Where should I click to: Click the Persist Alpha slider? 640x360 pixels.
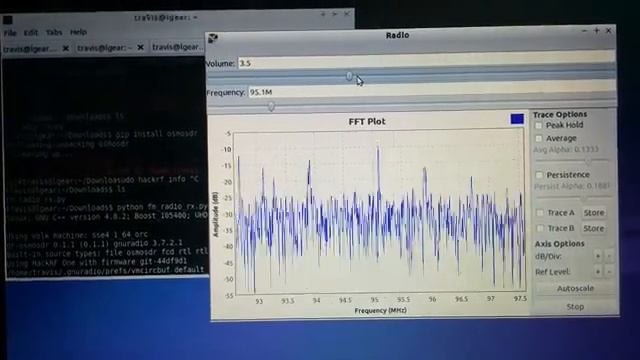573,198
